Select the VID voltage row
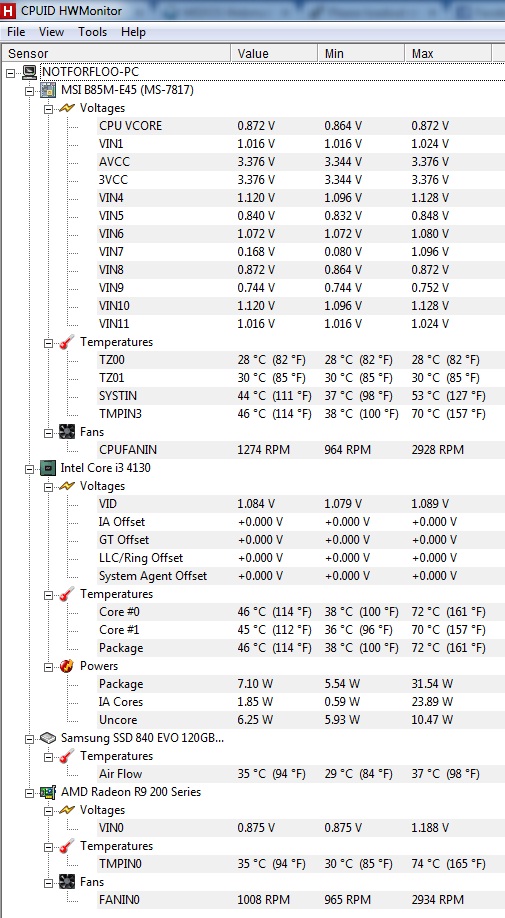505x918 pixels. point(301,503)
